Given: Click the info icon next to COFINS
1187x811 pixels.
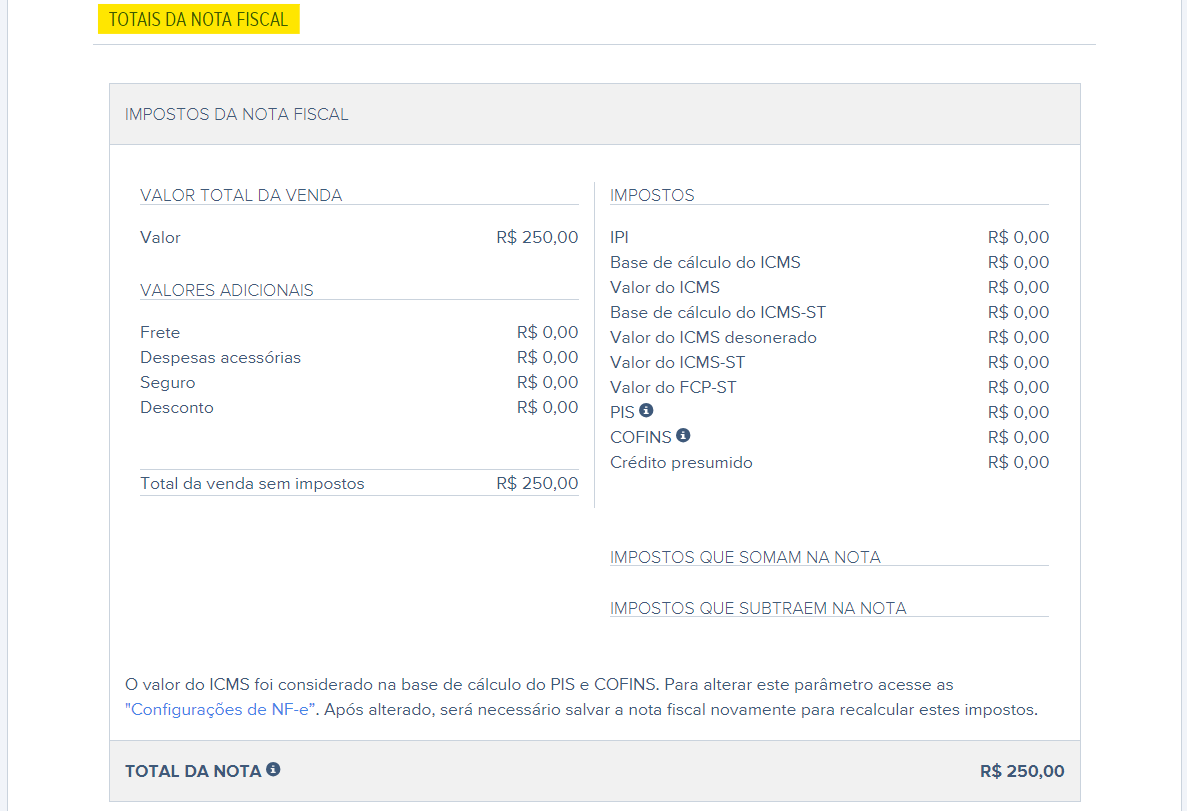Looking at the screenshot, I should point(683,435).
